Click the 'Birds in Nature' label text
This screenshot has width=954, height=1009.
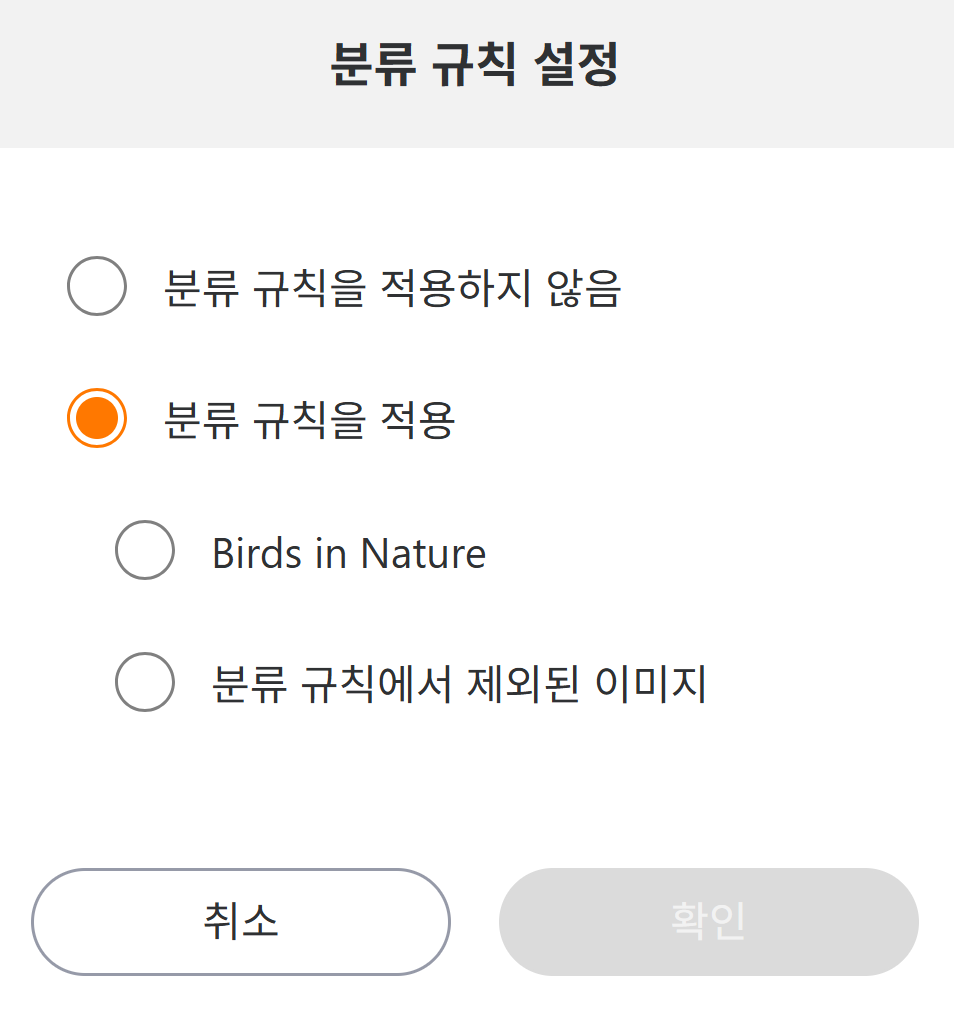pos(348,553)
